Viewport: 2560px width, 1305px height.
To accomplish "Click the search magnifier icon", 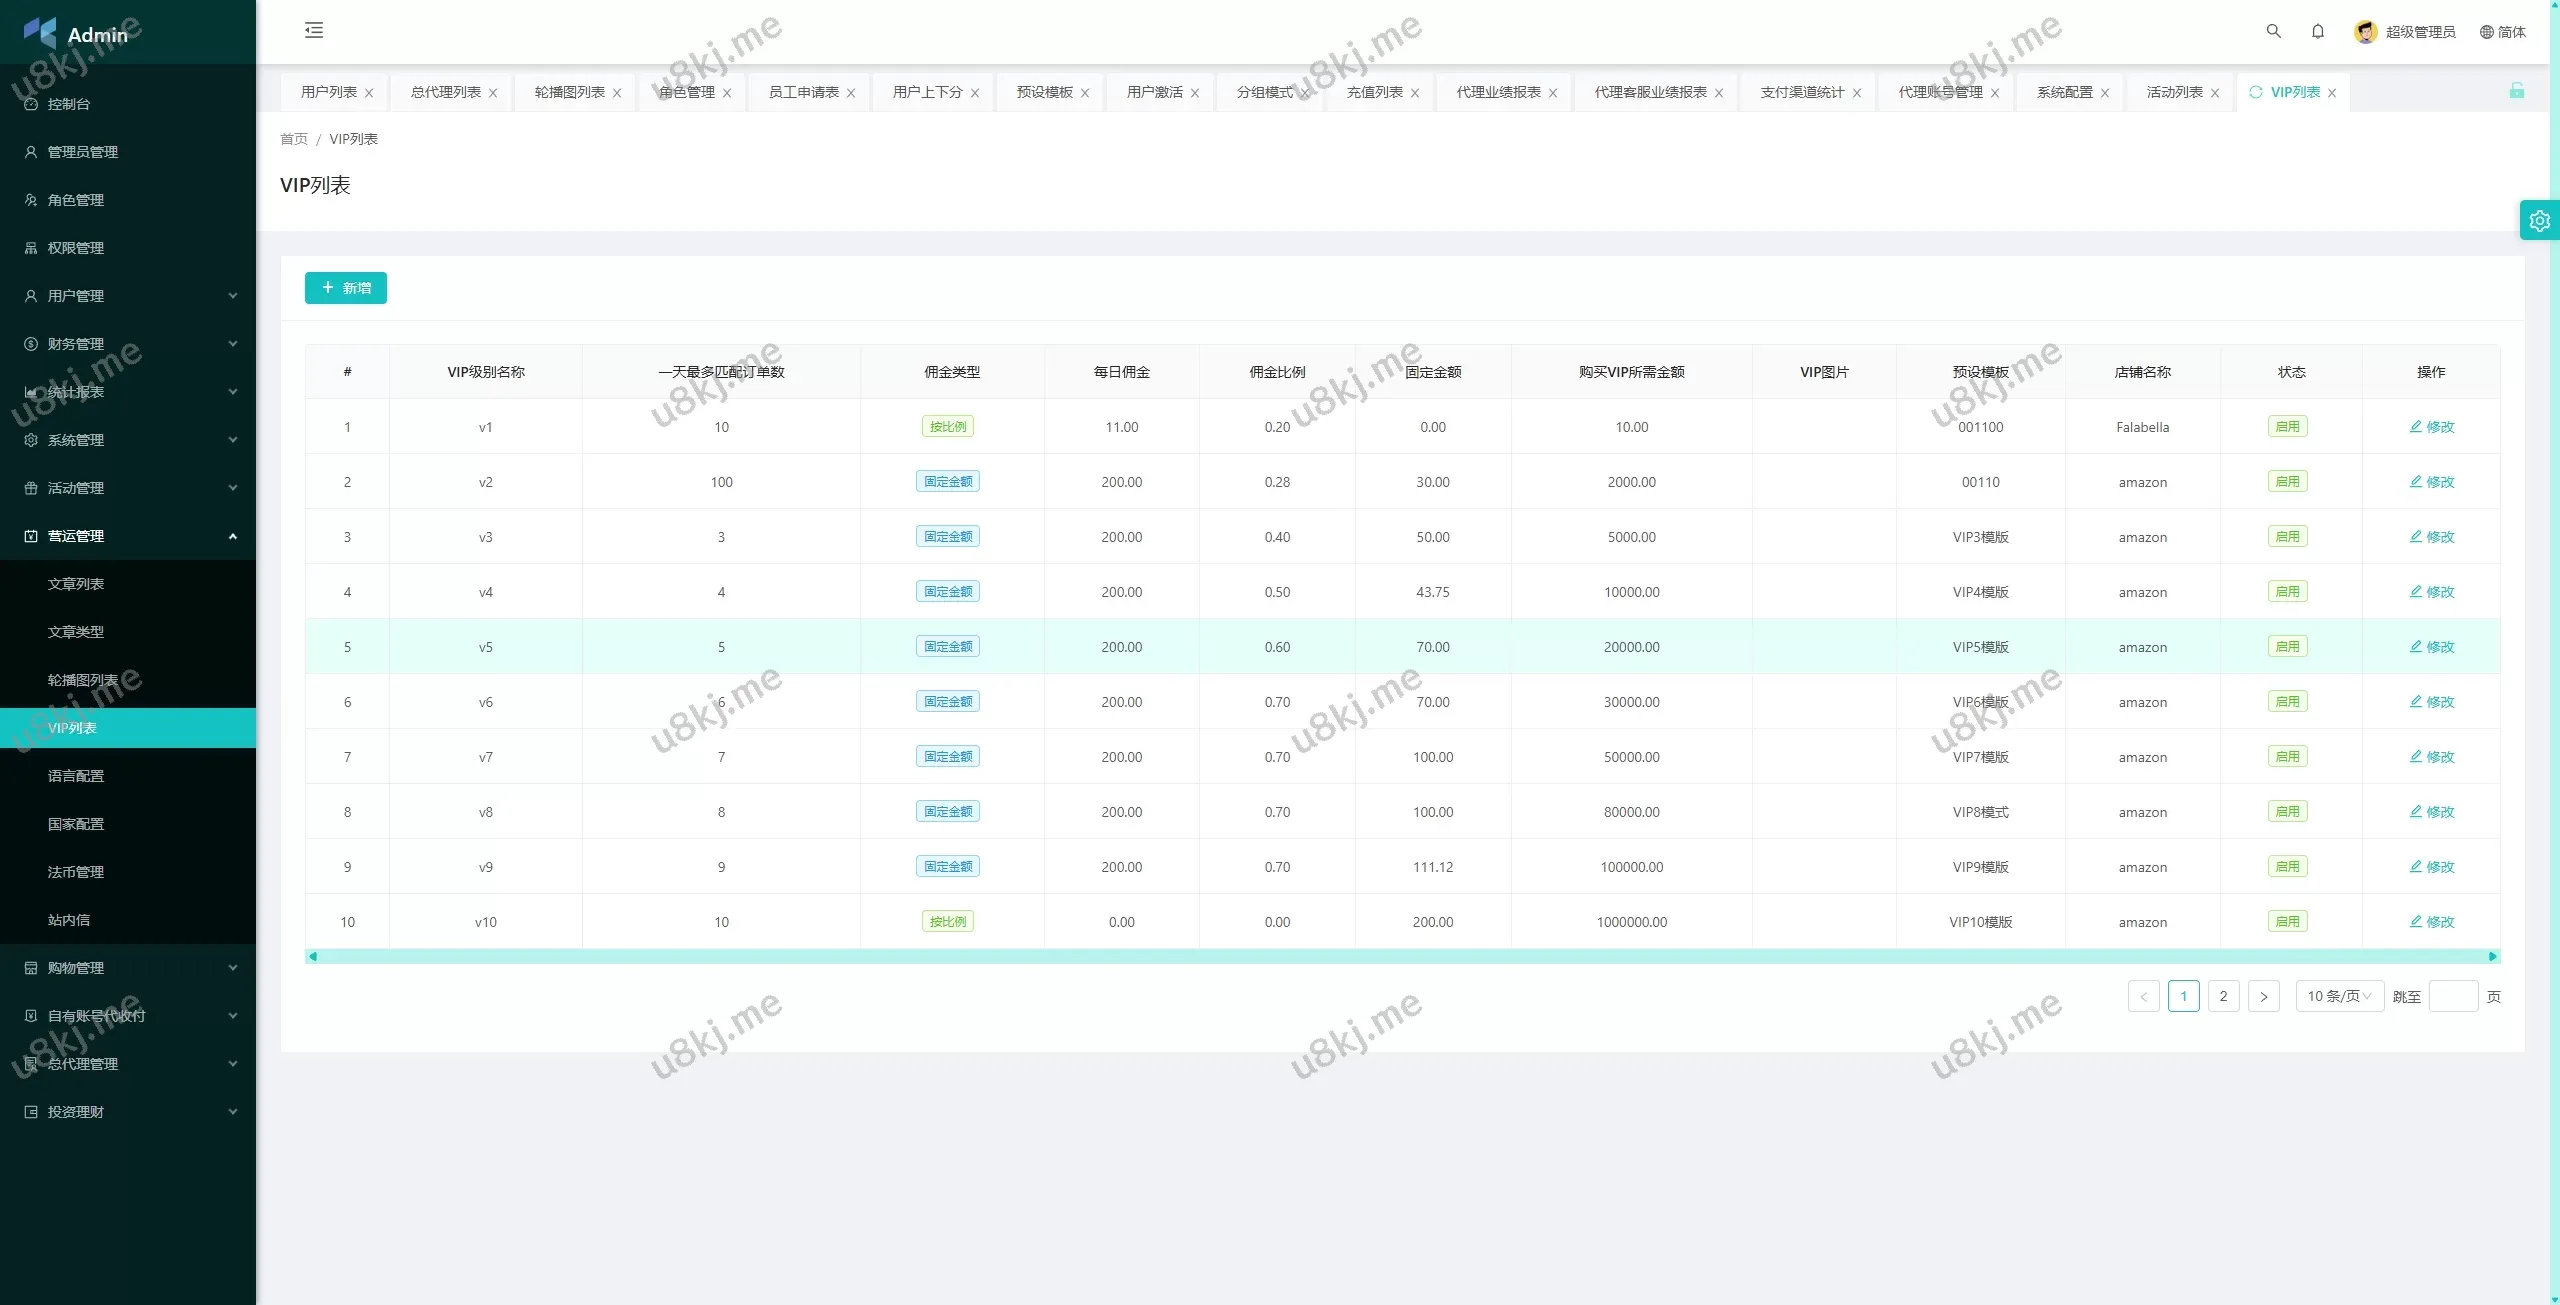I will coord(2273,31).
